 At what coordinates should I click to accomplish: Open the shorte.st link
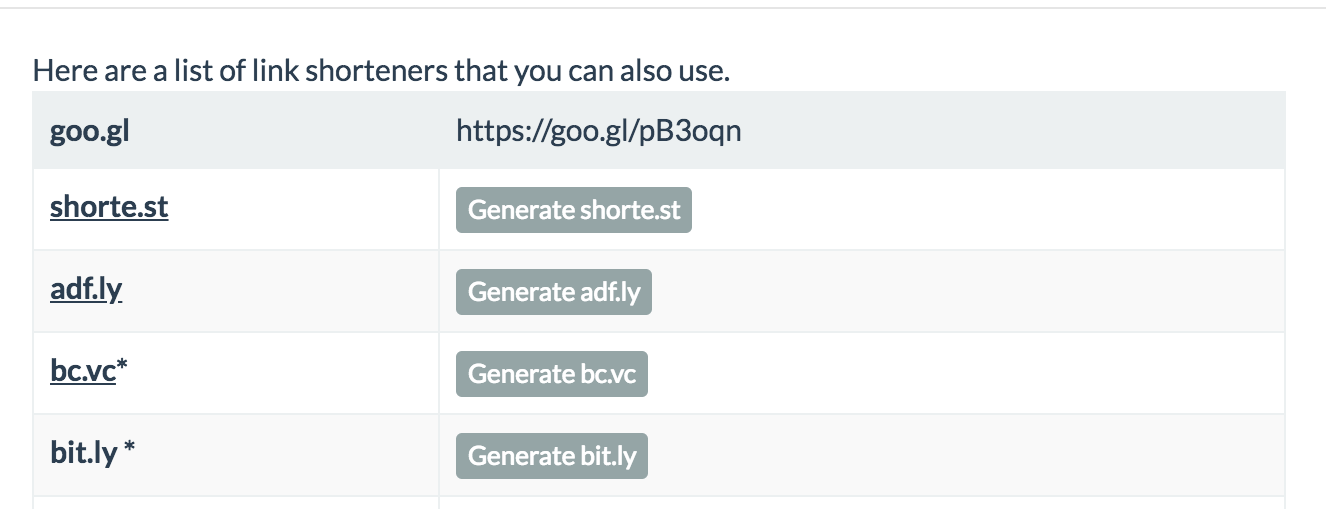pos(109,208)
